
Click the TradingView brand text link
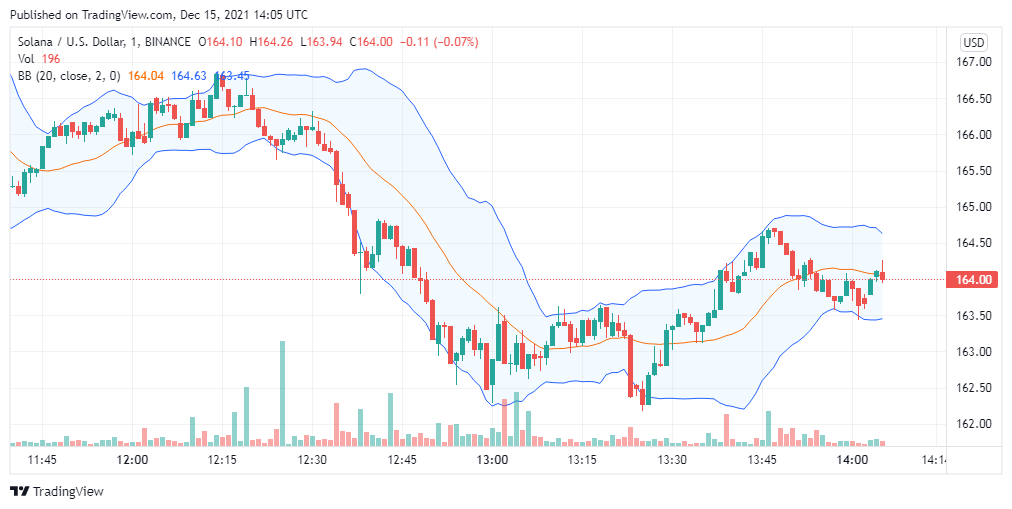point(68,492)
